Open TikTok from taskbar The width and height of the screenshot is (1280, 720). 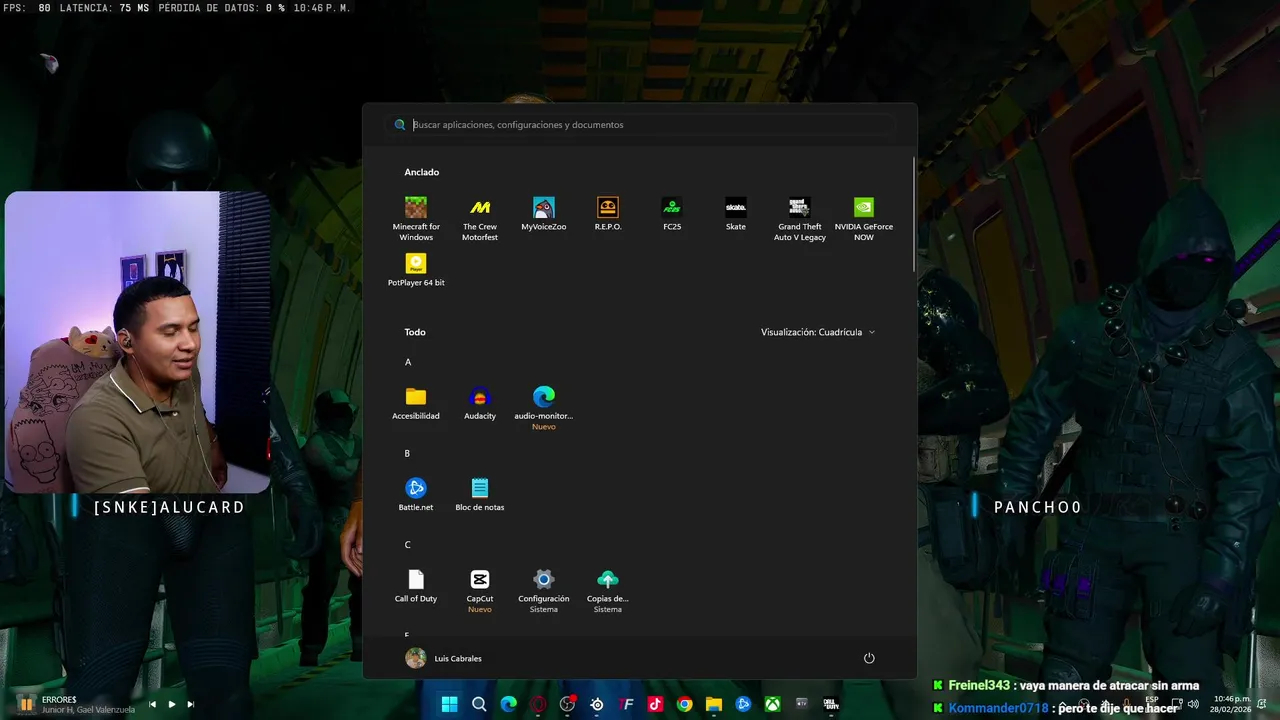(x=655, y=704)
